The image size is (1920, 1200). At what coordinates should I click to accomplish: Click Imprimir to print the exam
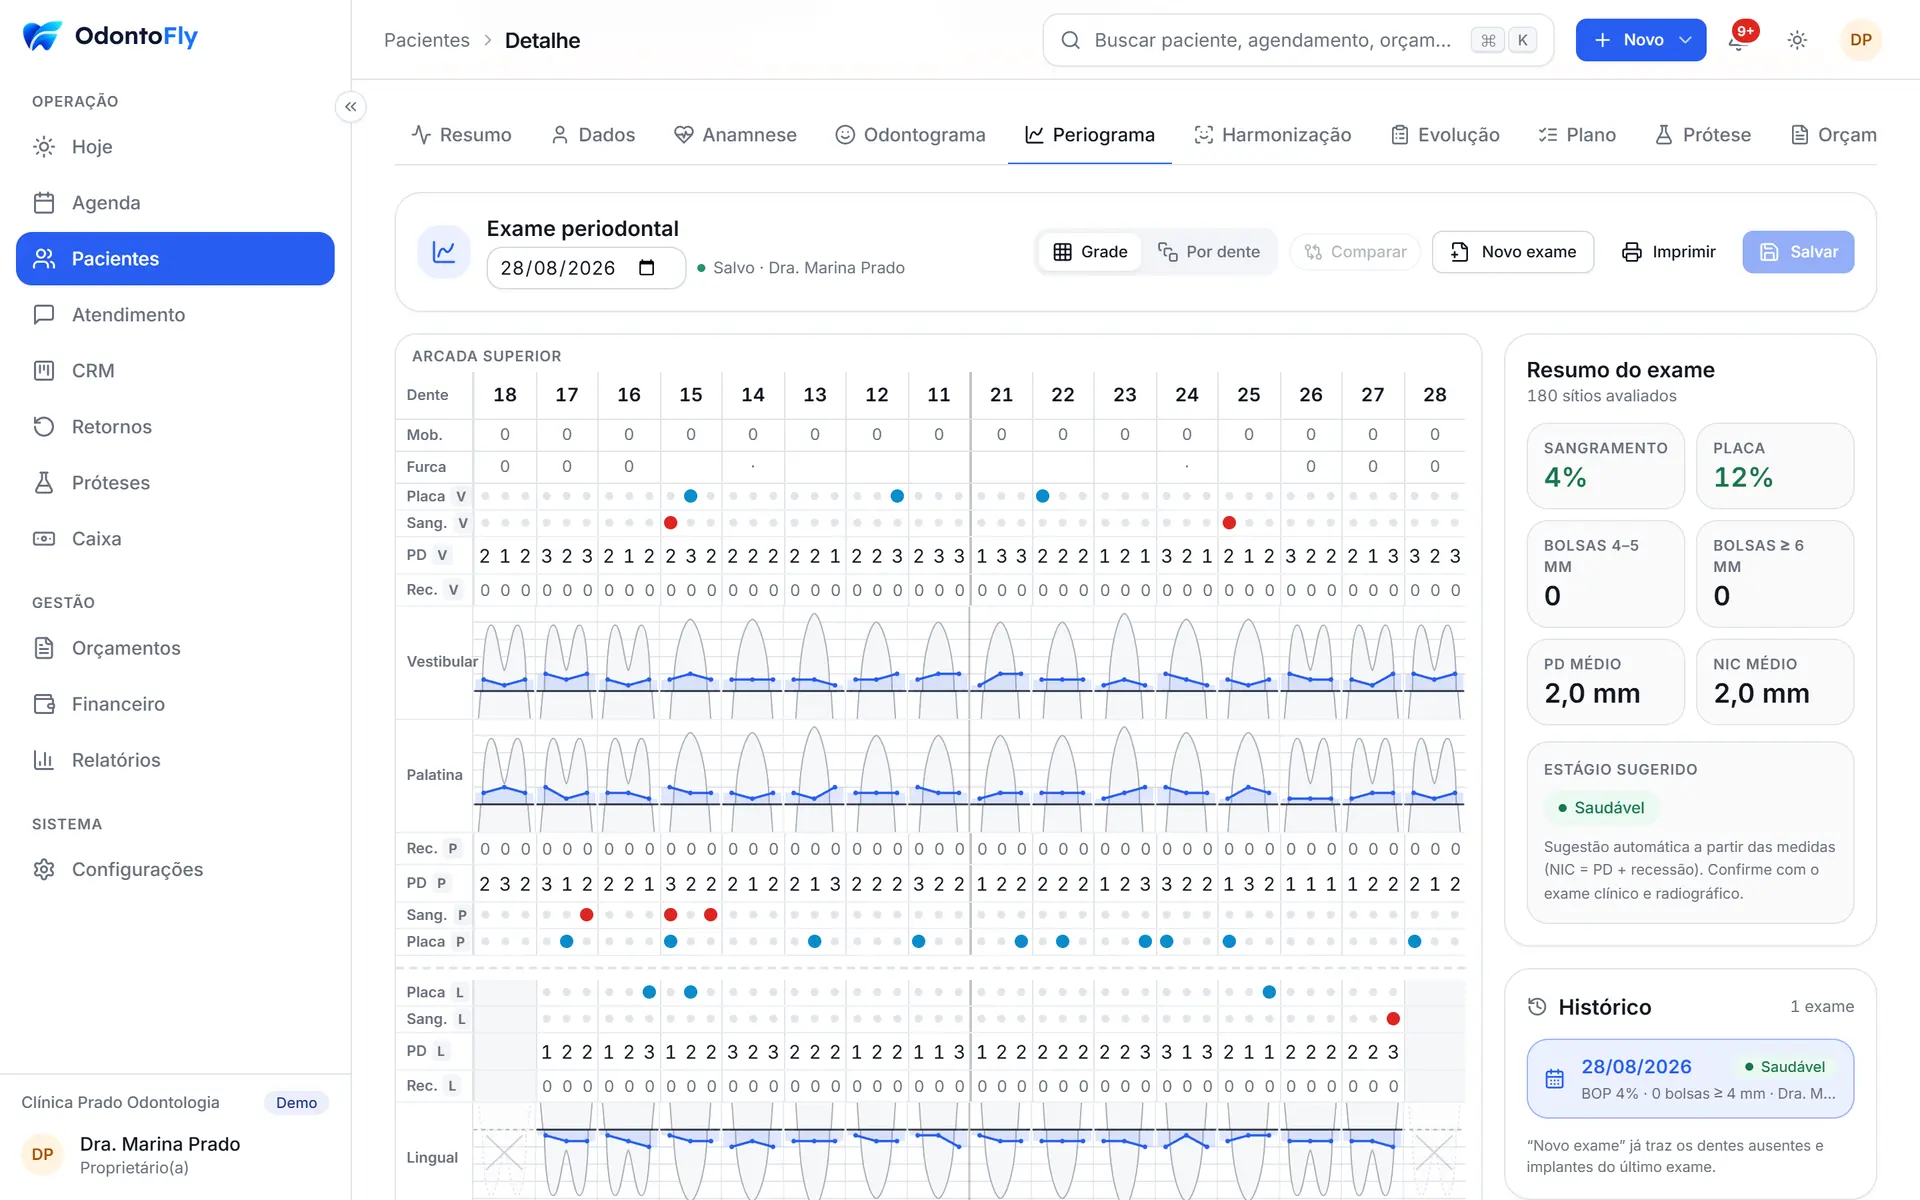(1668, 252)
